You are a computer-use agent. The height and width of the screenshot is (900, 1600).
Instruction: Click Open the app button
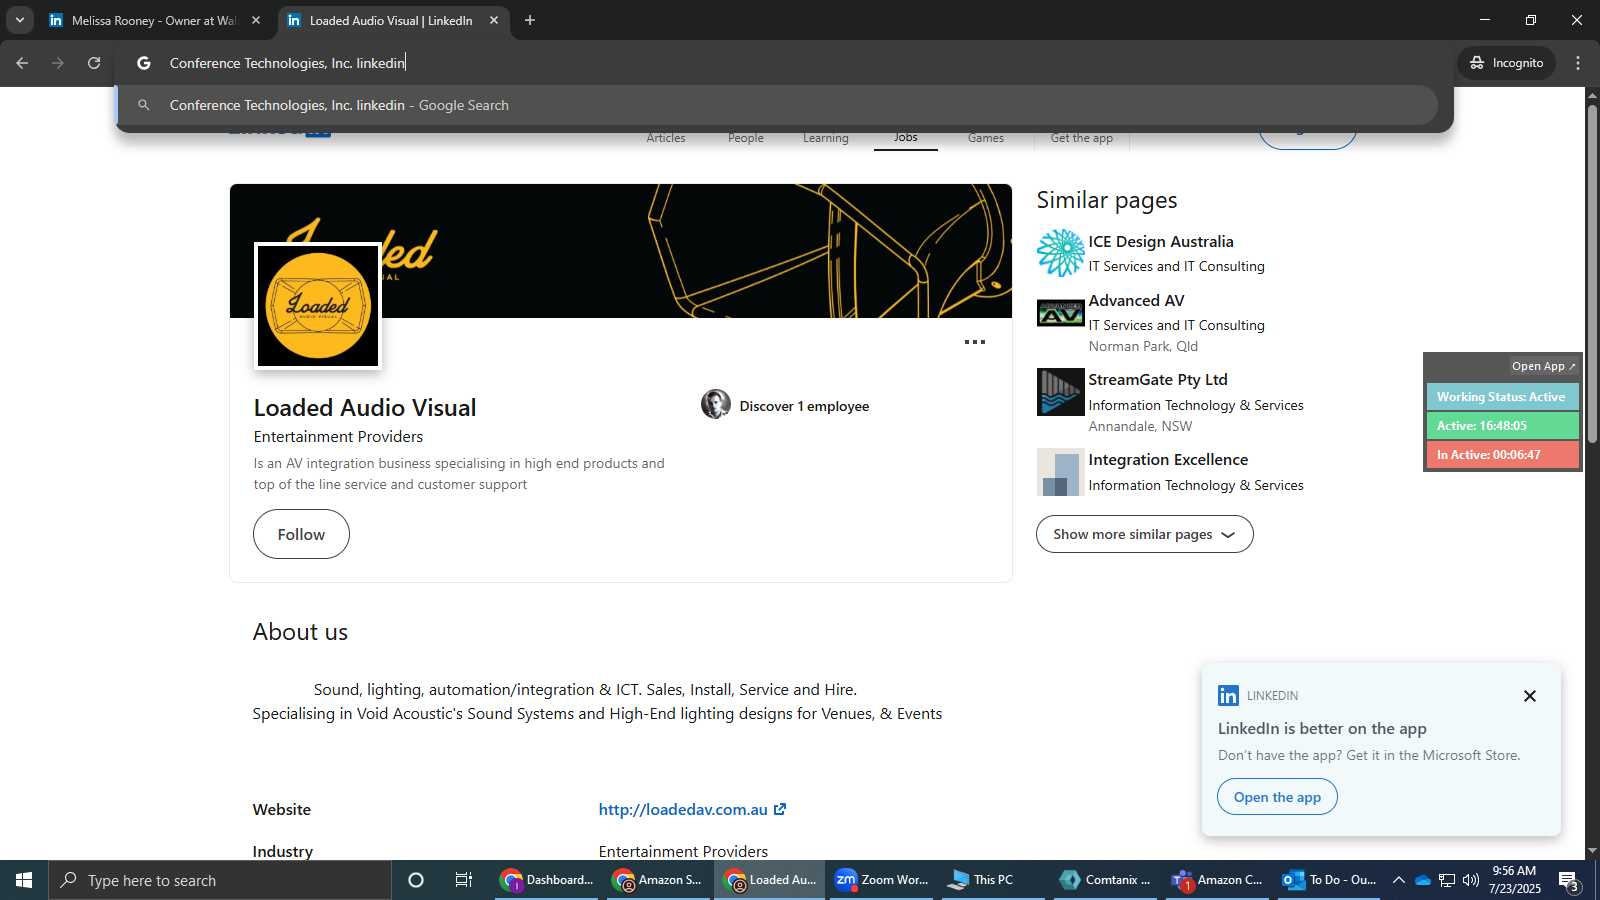[1277, 797]
